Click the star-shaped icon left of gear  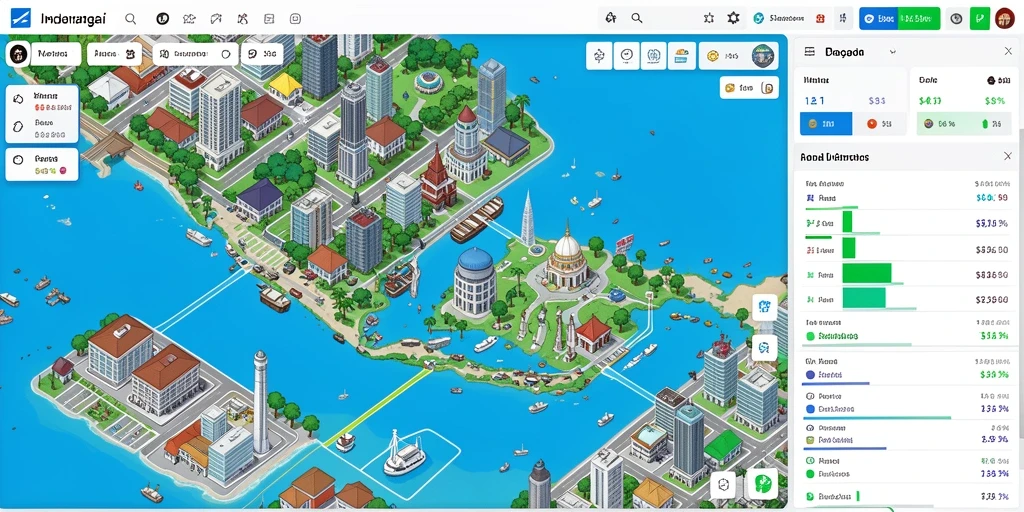pos(709,18)
